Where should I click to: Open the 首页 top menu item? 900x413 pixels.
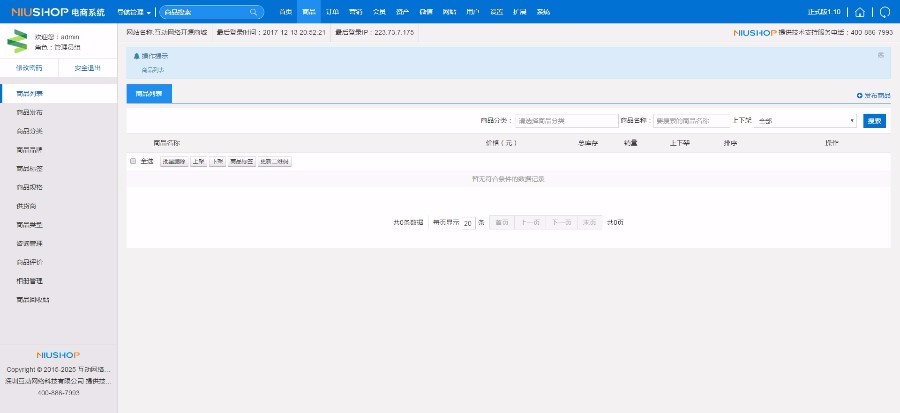click(285, 12)
